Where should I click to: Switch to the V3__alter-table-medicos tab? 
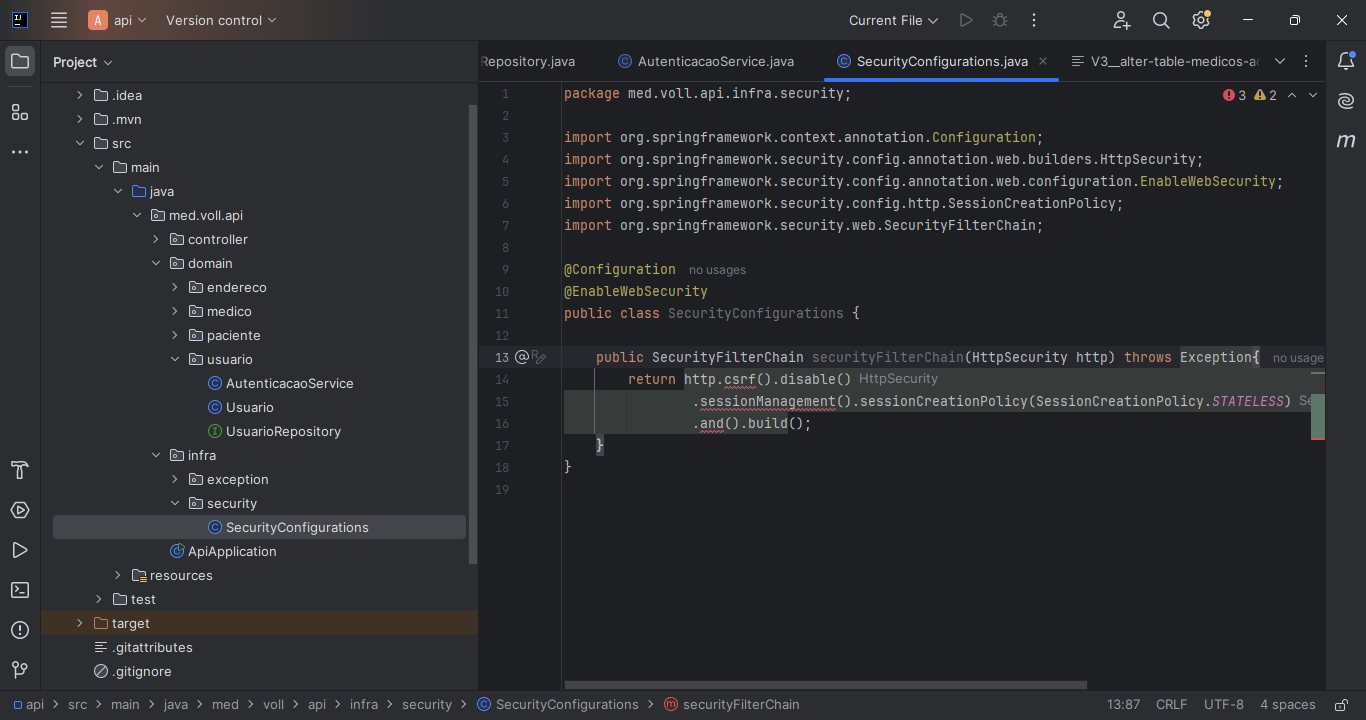click(x=1165, y=61)
